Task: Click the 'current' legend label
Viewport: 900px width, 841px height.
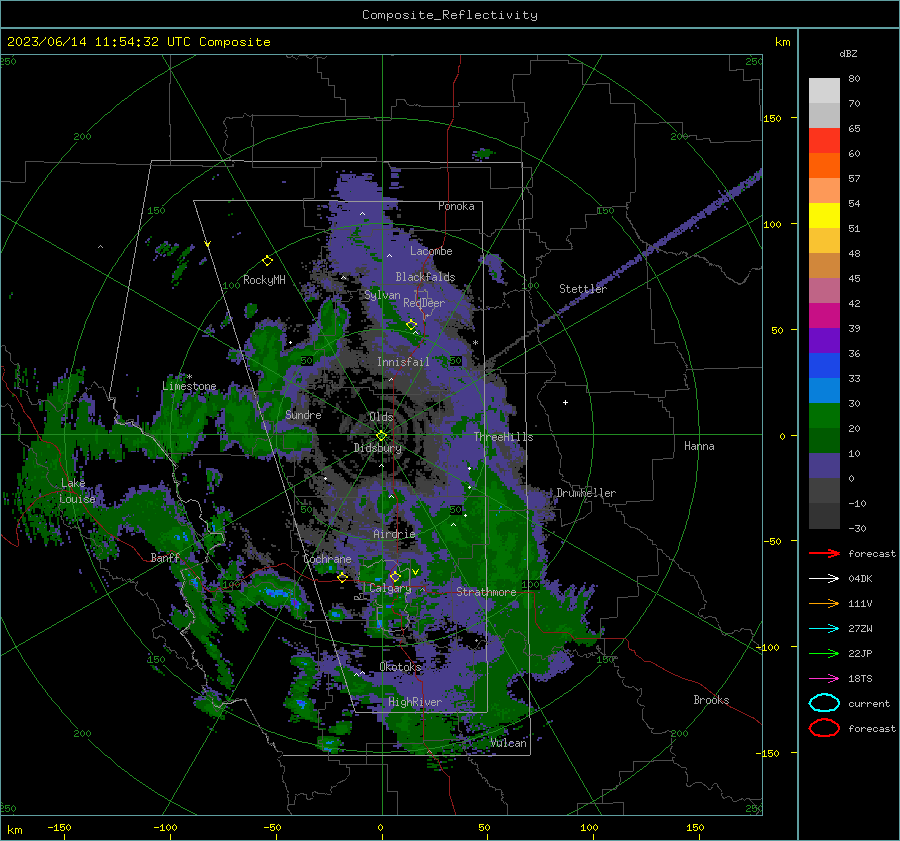Action: click(868, 704)
